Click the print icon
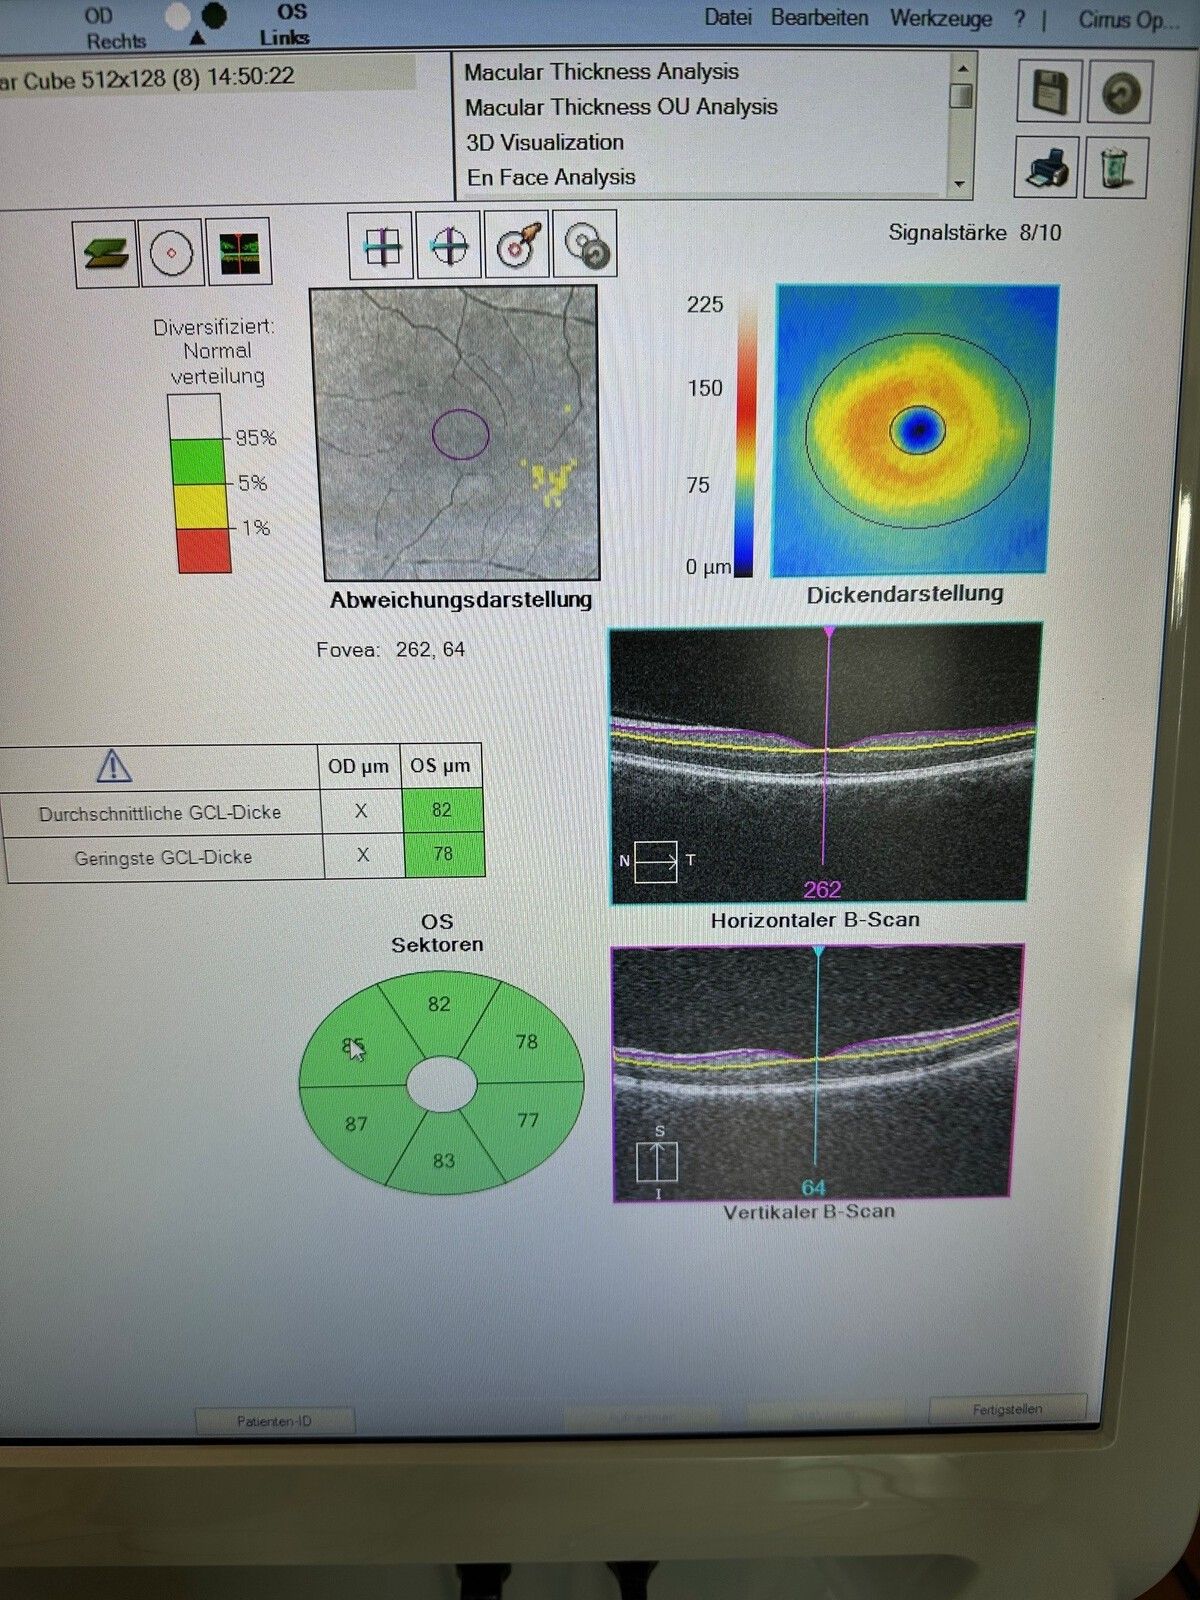This screenshot has height=1600, width=1200. point(1047,167)
